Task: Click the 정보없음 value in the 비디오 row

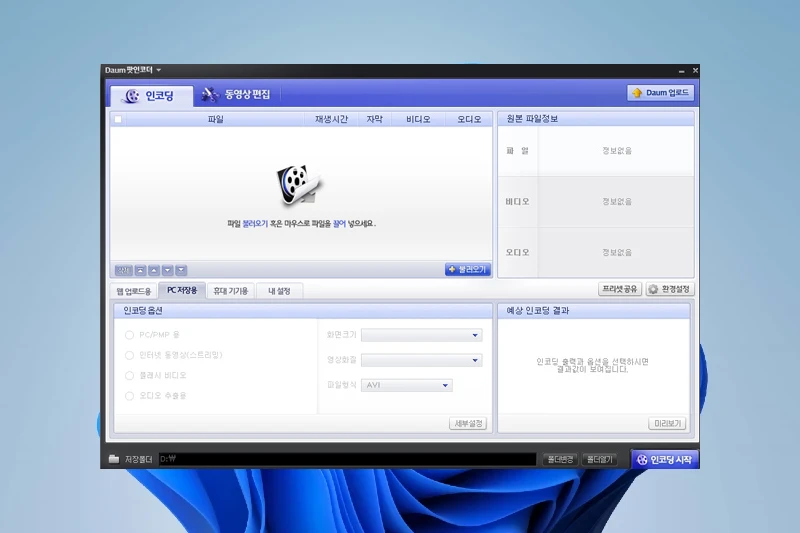Action: pyautogui.click(x=617, y=201)
